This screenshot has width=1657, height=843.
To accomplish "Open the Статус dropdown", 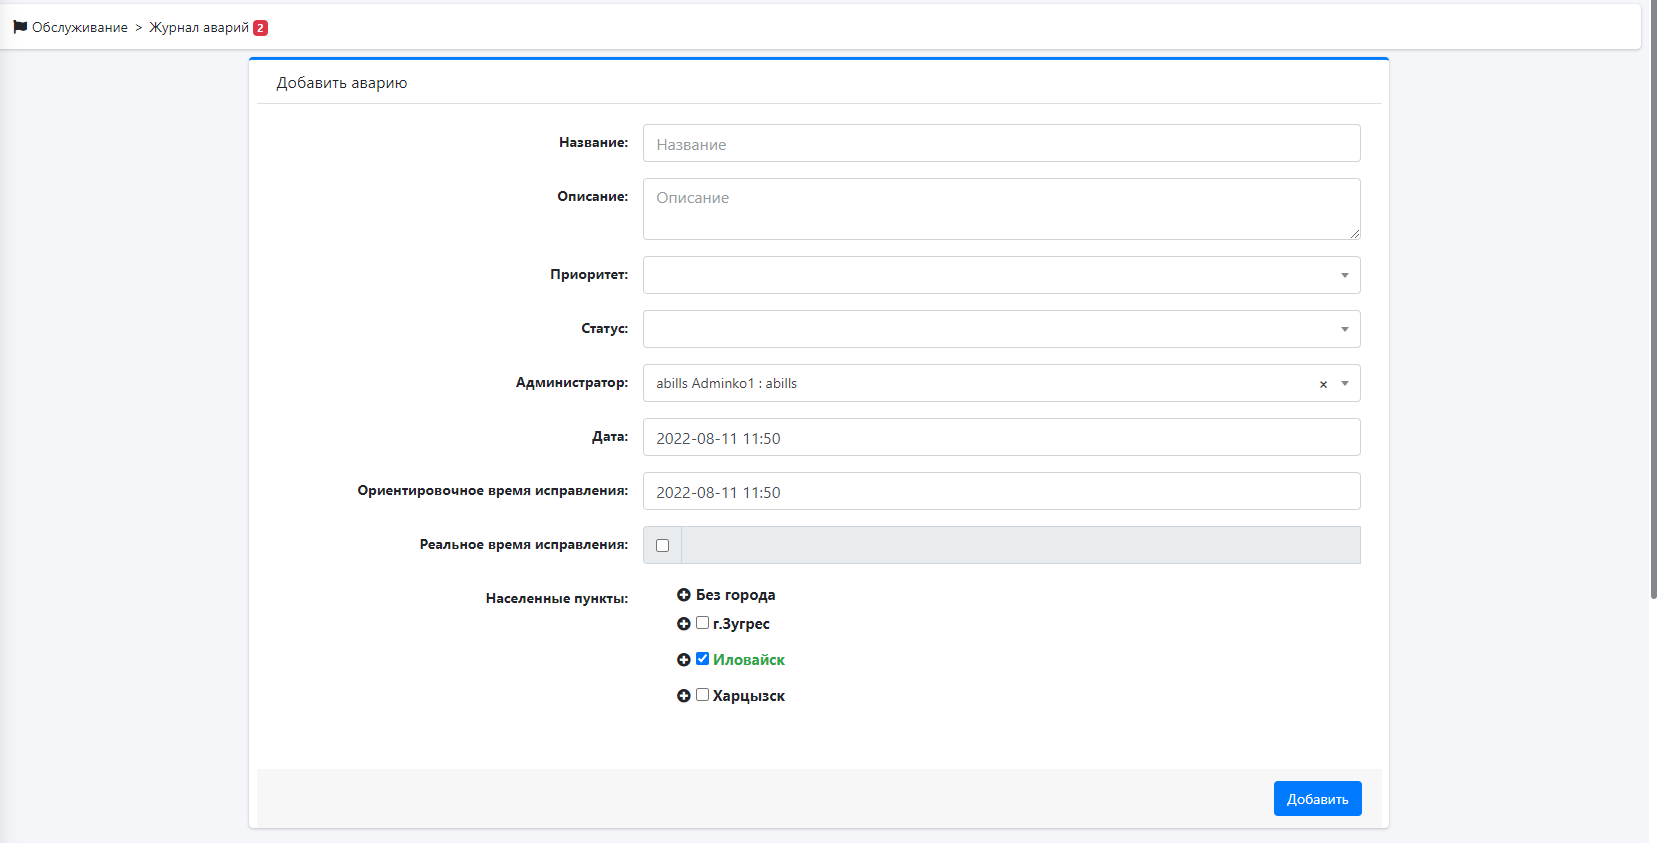I will (1001, 329).
